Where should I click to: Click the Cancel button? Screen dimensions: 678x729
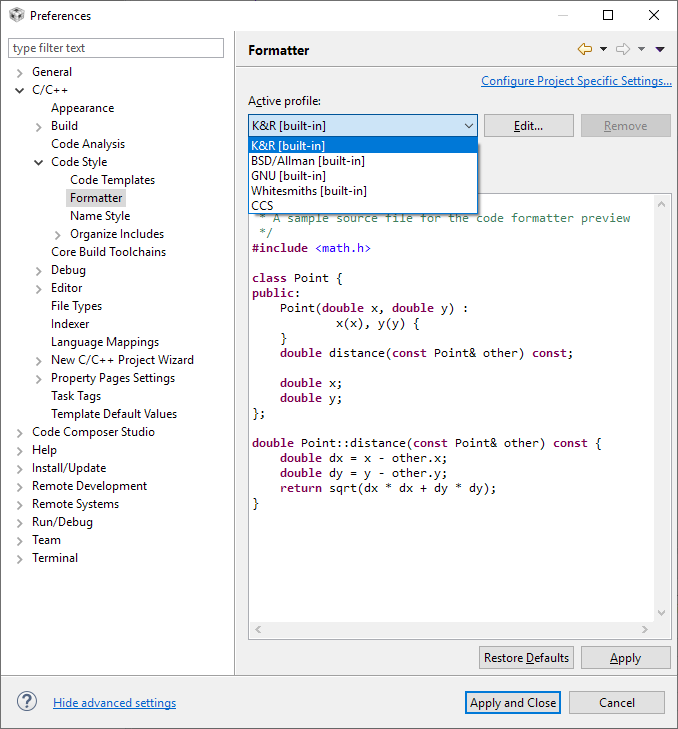click(617, 702)
